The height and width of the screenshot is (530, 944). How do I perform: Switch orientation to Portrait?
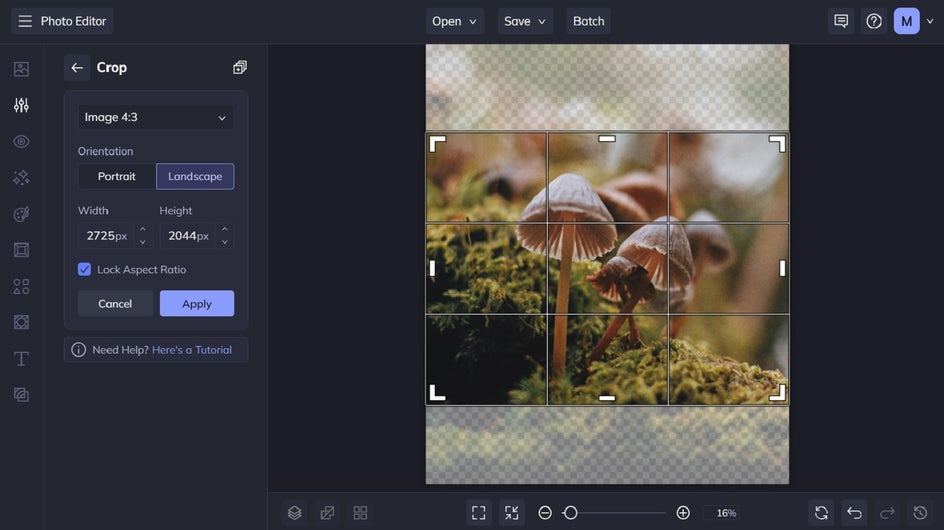[117, 177]
